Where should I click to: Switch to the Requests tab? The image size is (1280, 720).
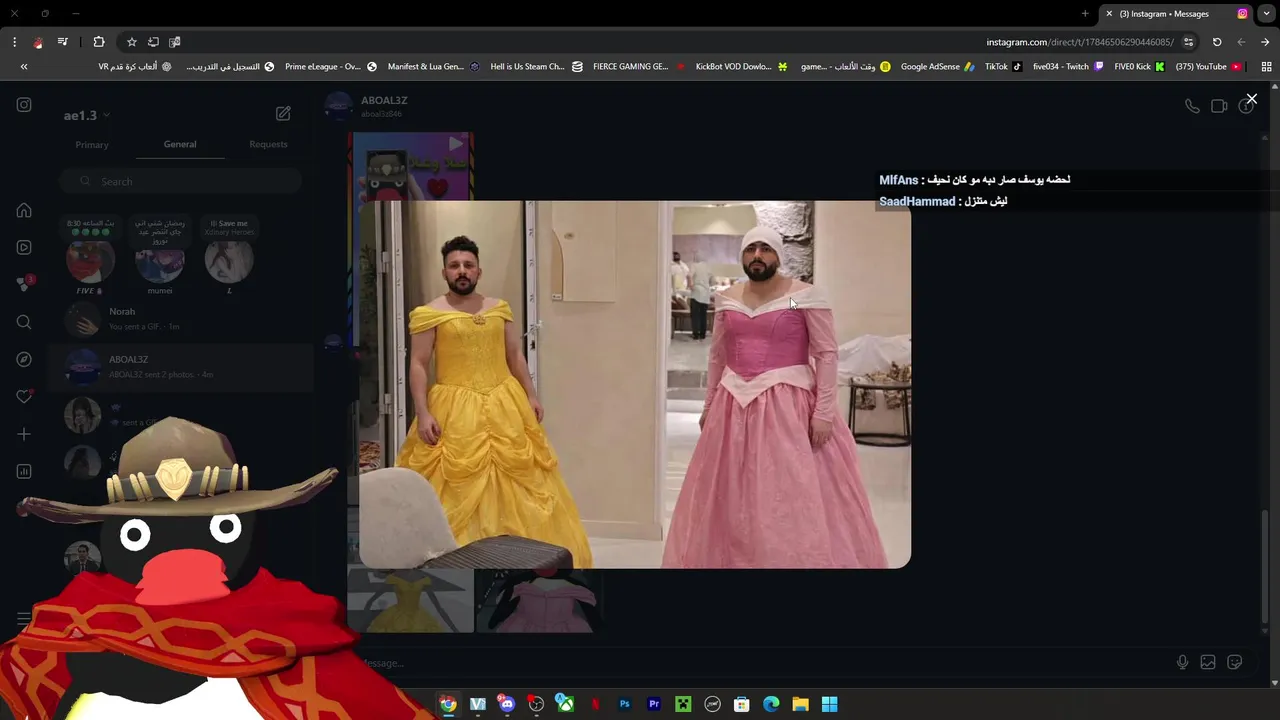pyautogui.click(x=268, y=144)
